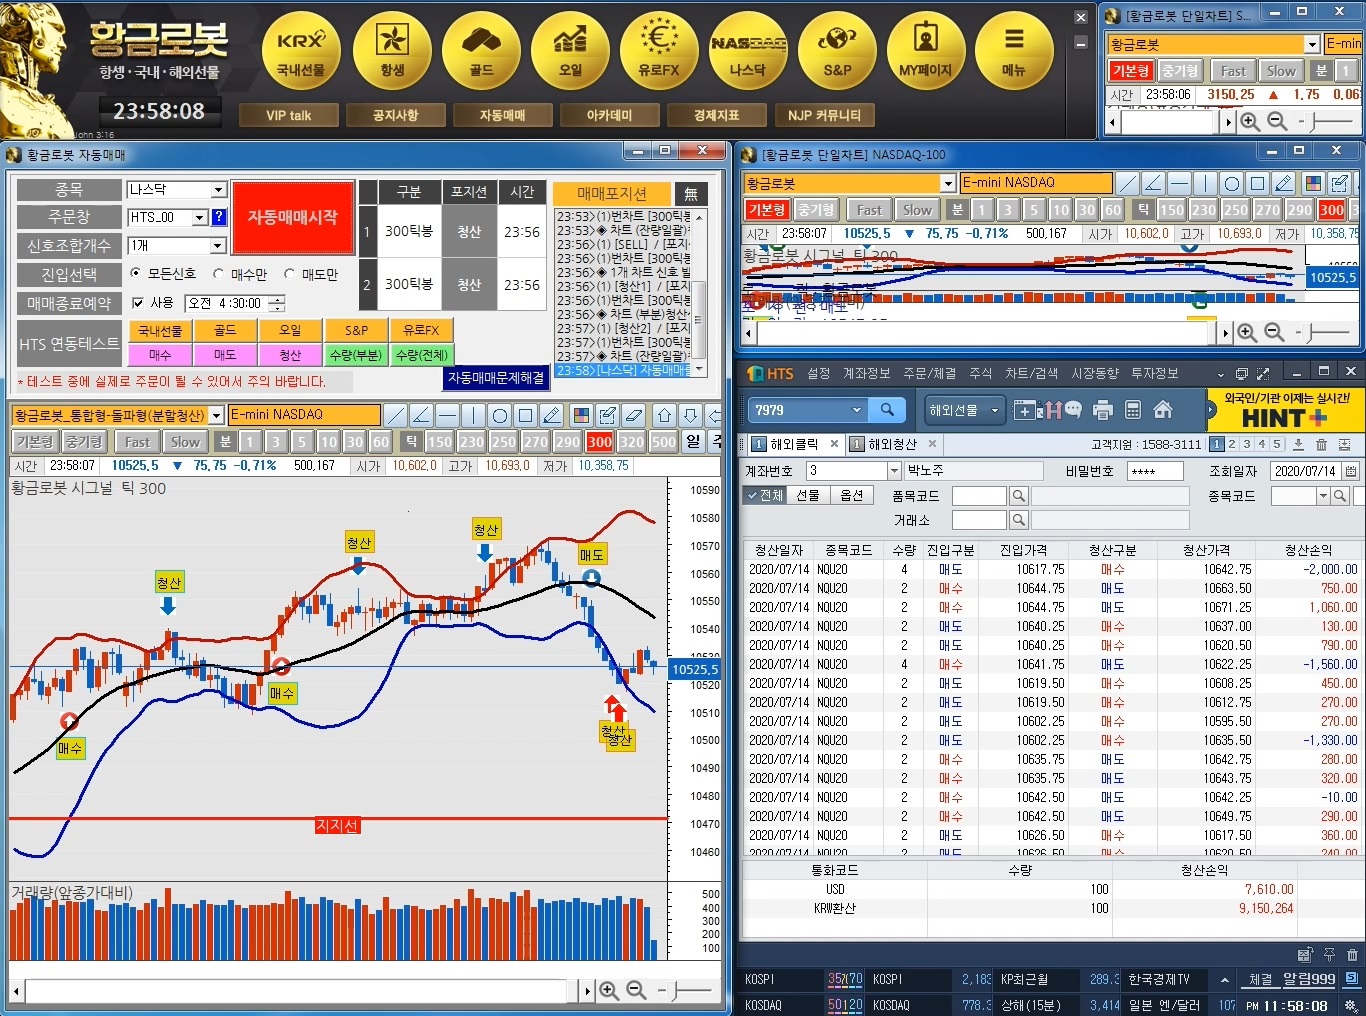Expand the 황금로봇_통합형-돌파형 strategy dropdown
The width and height of the screenshot is (1366, 1016).
point(216,415)
